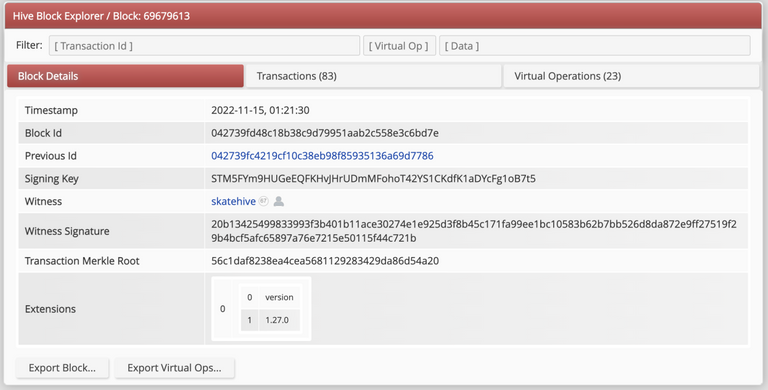Click the reputation badge 67 next to skatehive

coord(264,201)
